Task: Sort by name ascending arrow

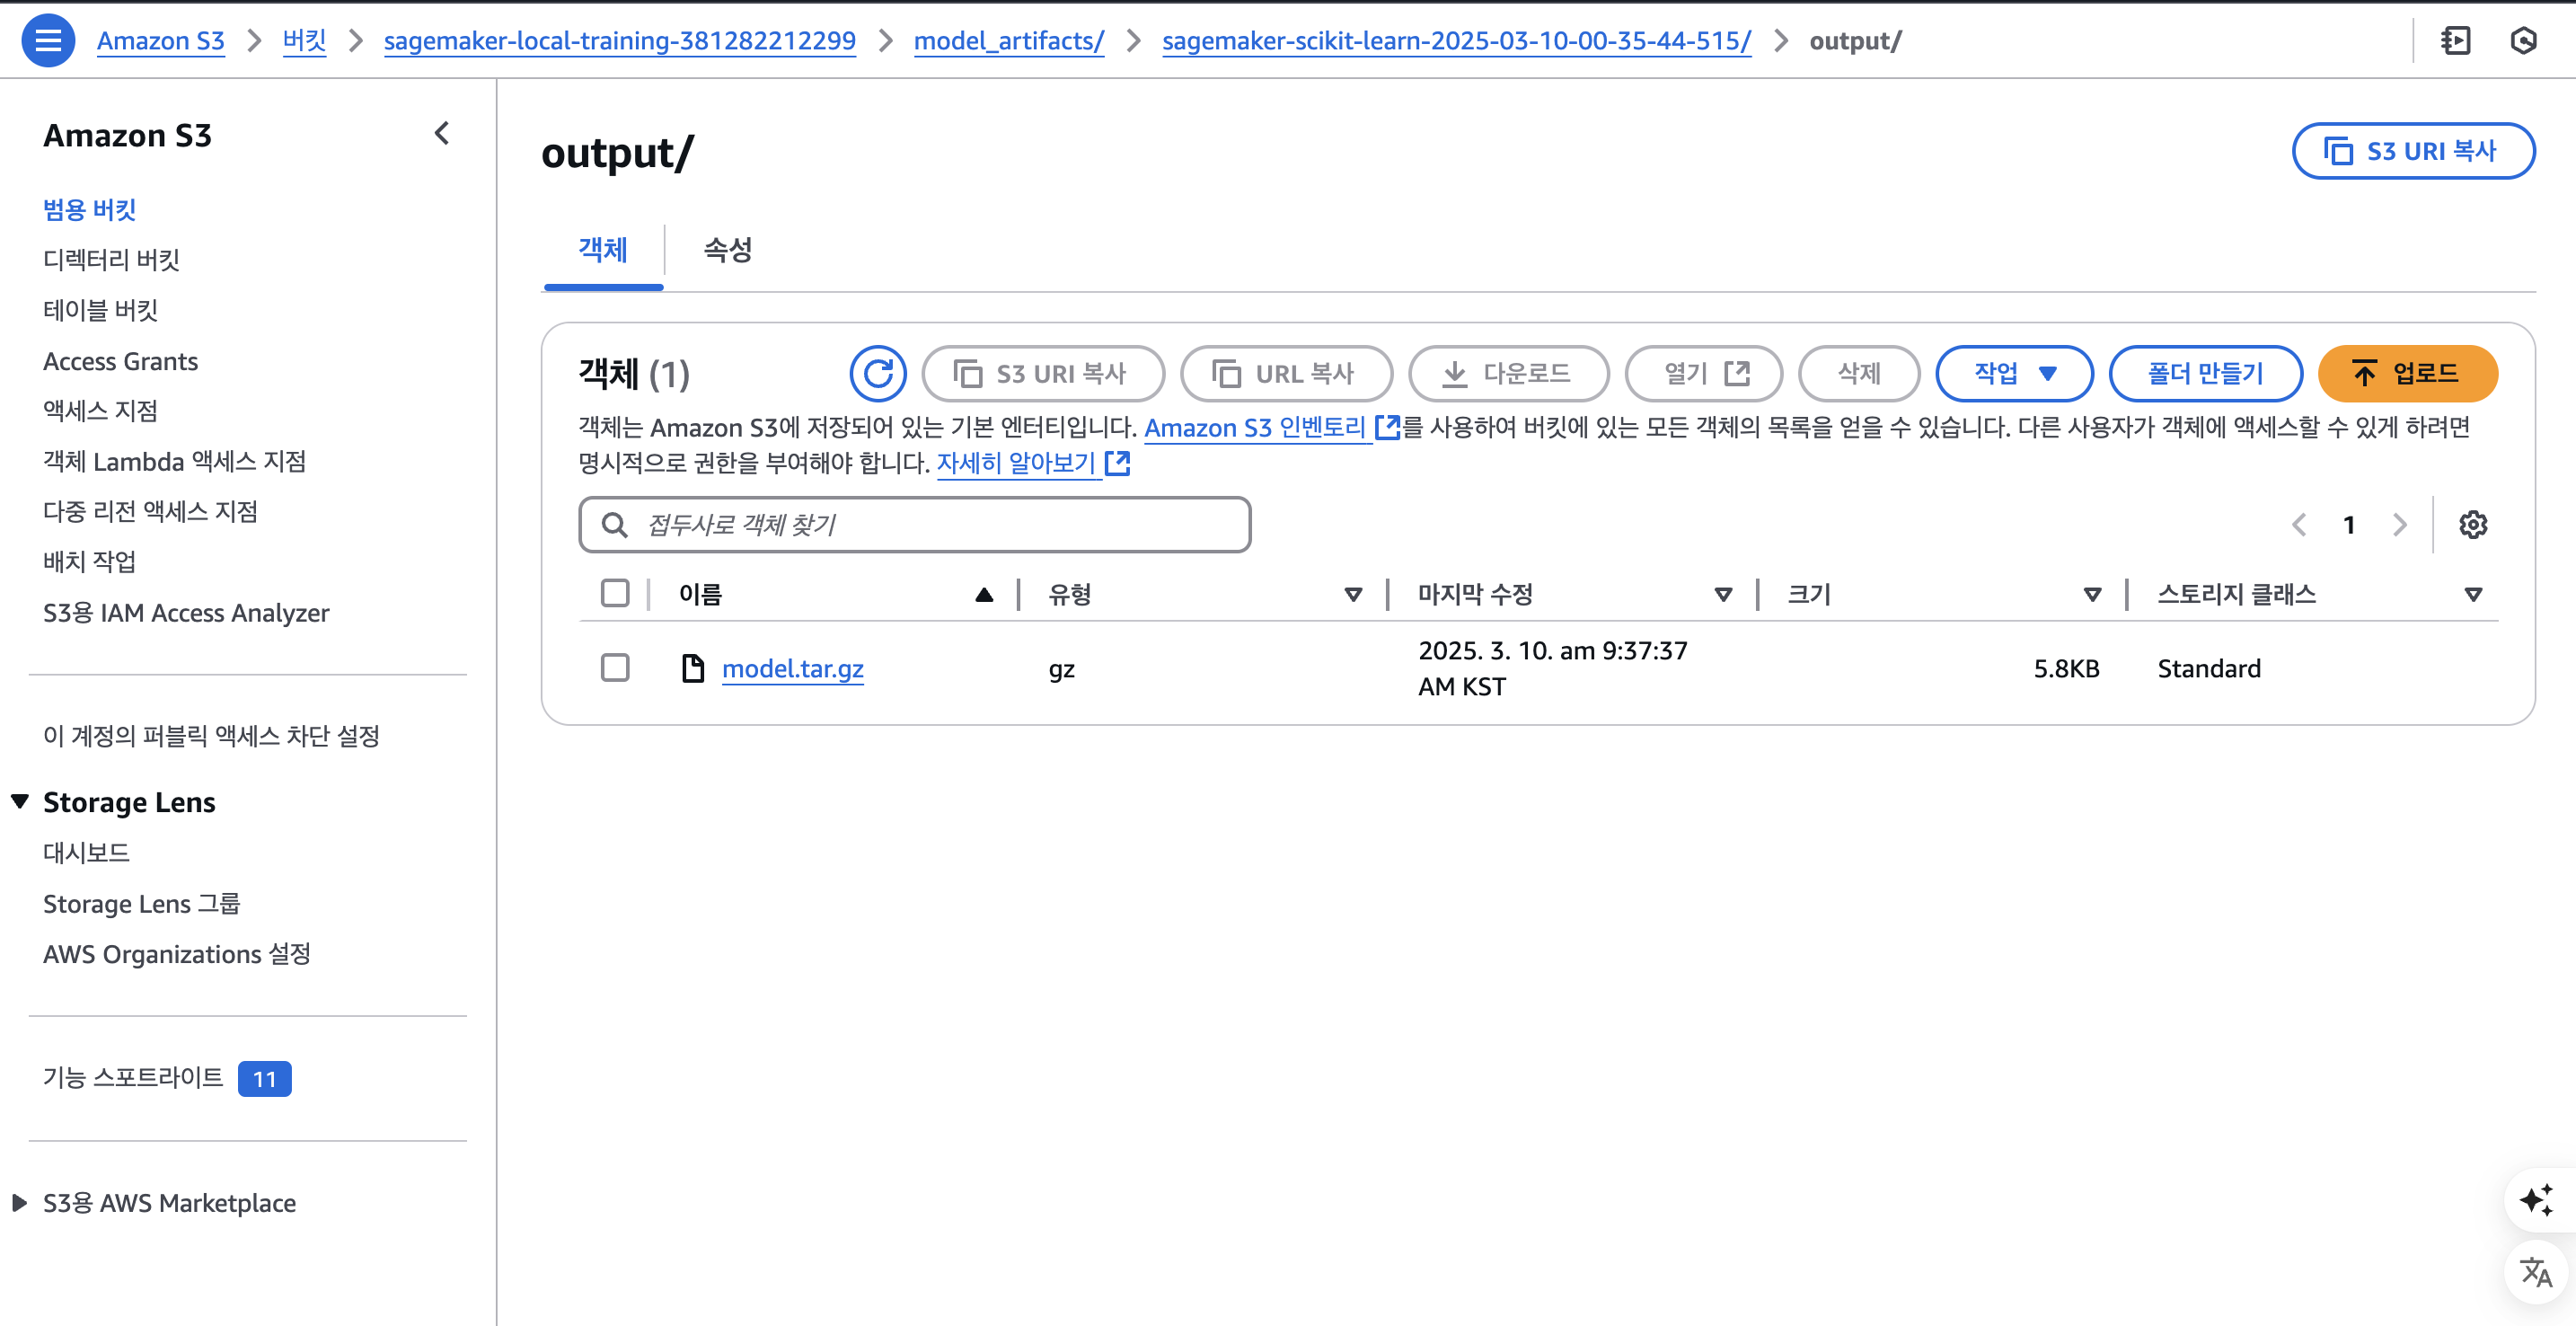Action: tap(984, 595)
